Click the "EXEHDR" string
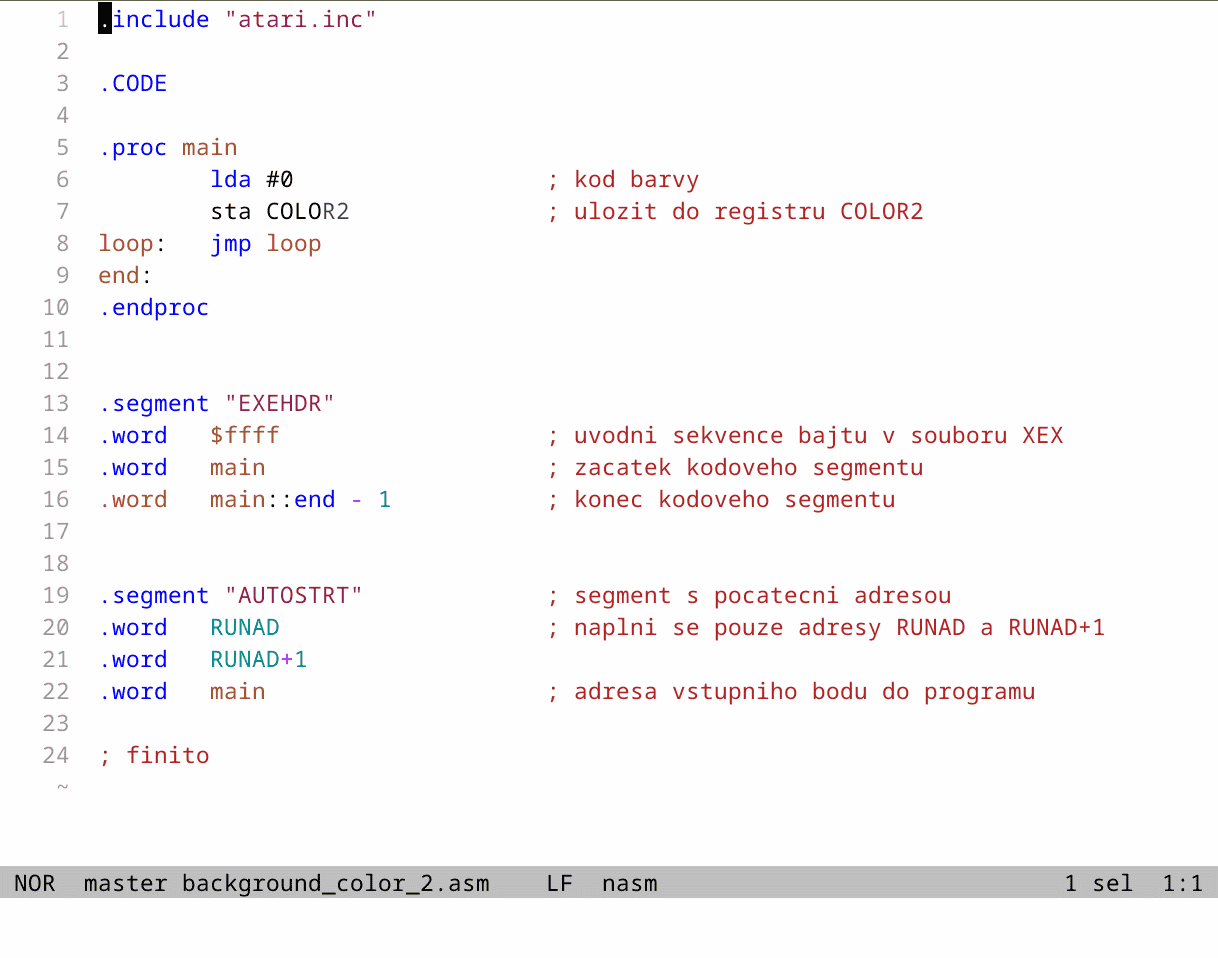 click(280, 403)
